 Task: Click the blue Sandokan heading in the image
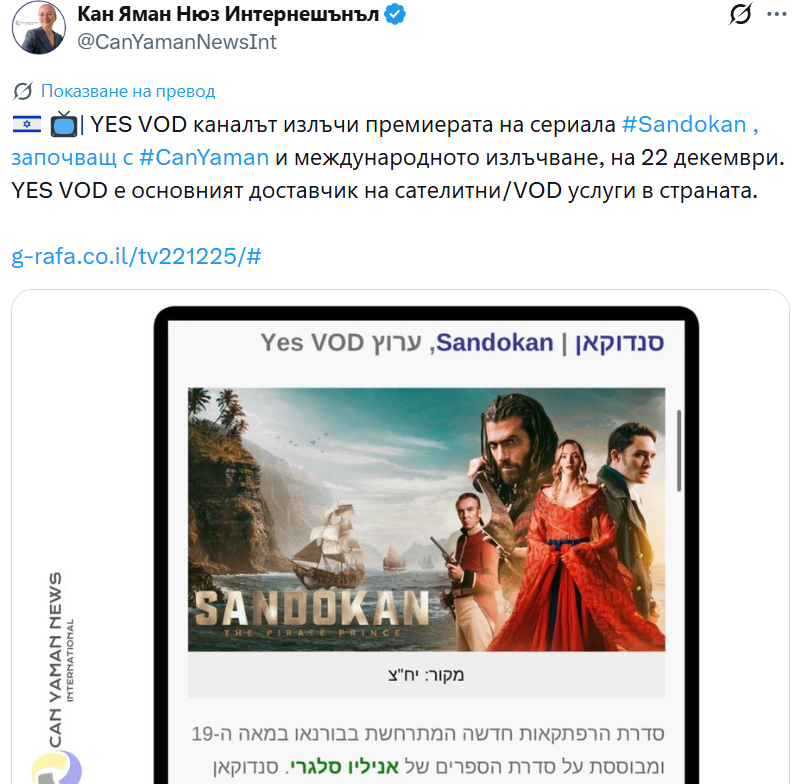[x=494, y=343]
